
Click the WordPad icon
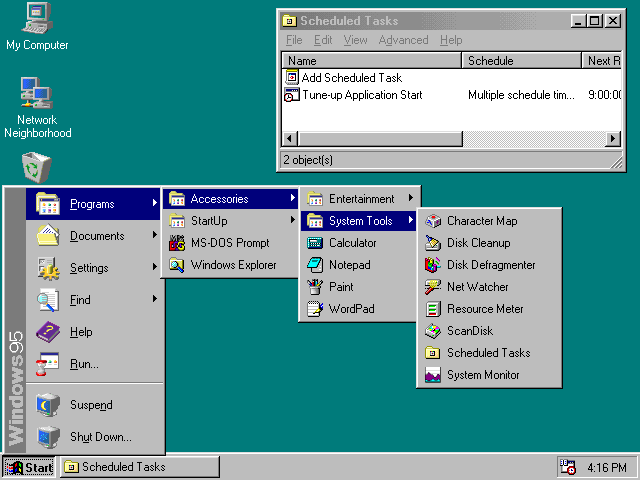315,309
